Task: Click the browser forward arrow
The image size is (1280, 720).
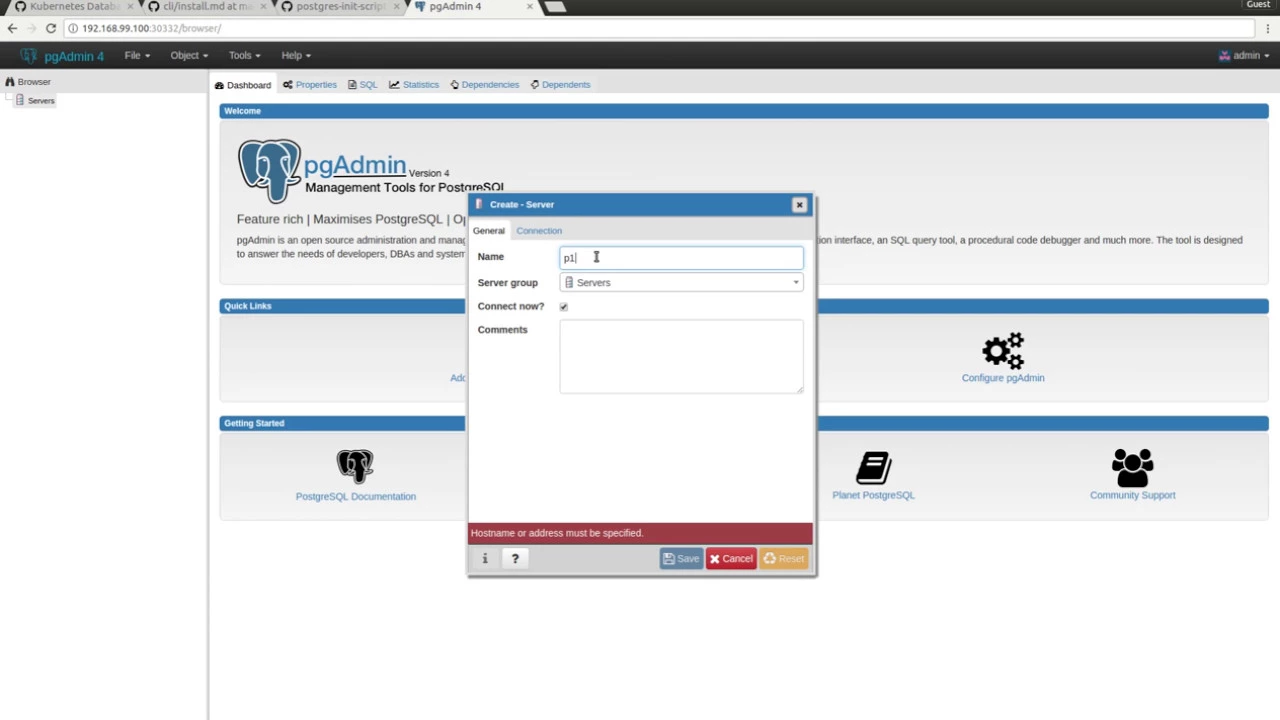Action: 31,28
